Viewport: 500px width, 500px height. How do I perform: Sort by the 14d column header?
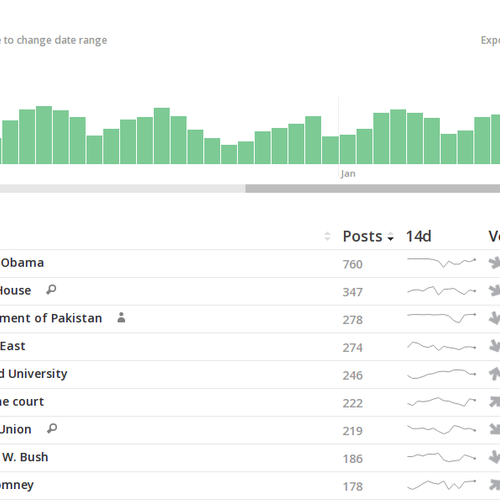[x=418, y=236]
